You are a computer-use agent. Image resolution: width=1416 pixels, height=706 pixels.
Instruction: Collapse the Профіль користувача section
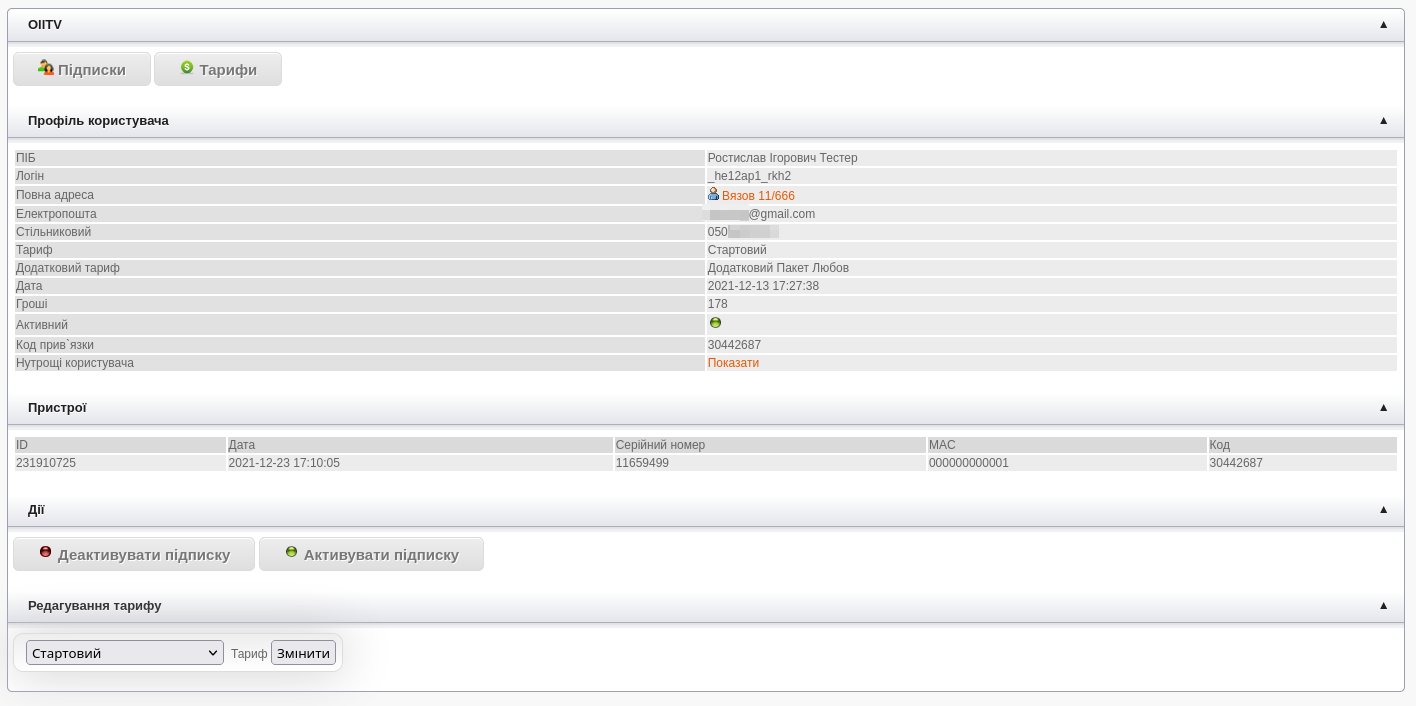pyautogui.click(x=1383, y=121)
